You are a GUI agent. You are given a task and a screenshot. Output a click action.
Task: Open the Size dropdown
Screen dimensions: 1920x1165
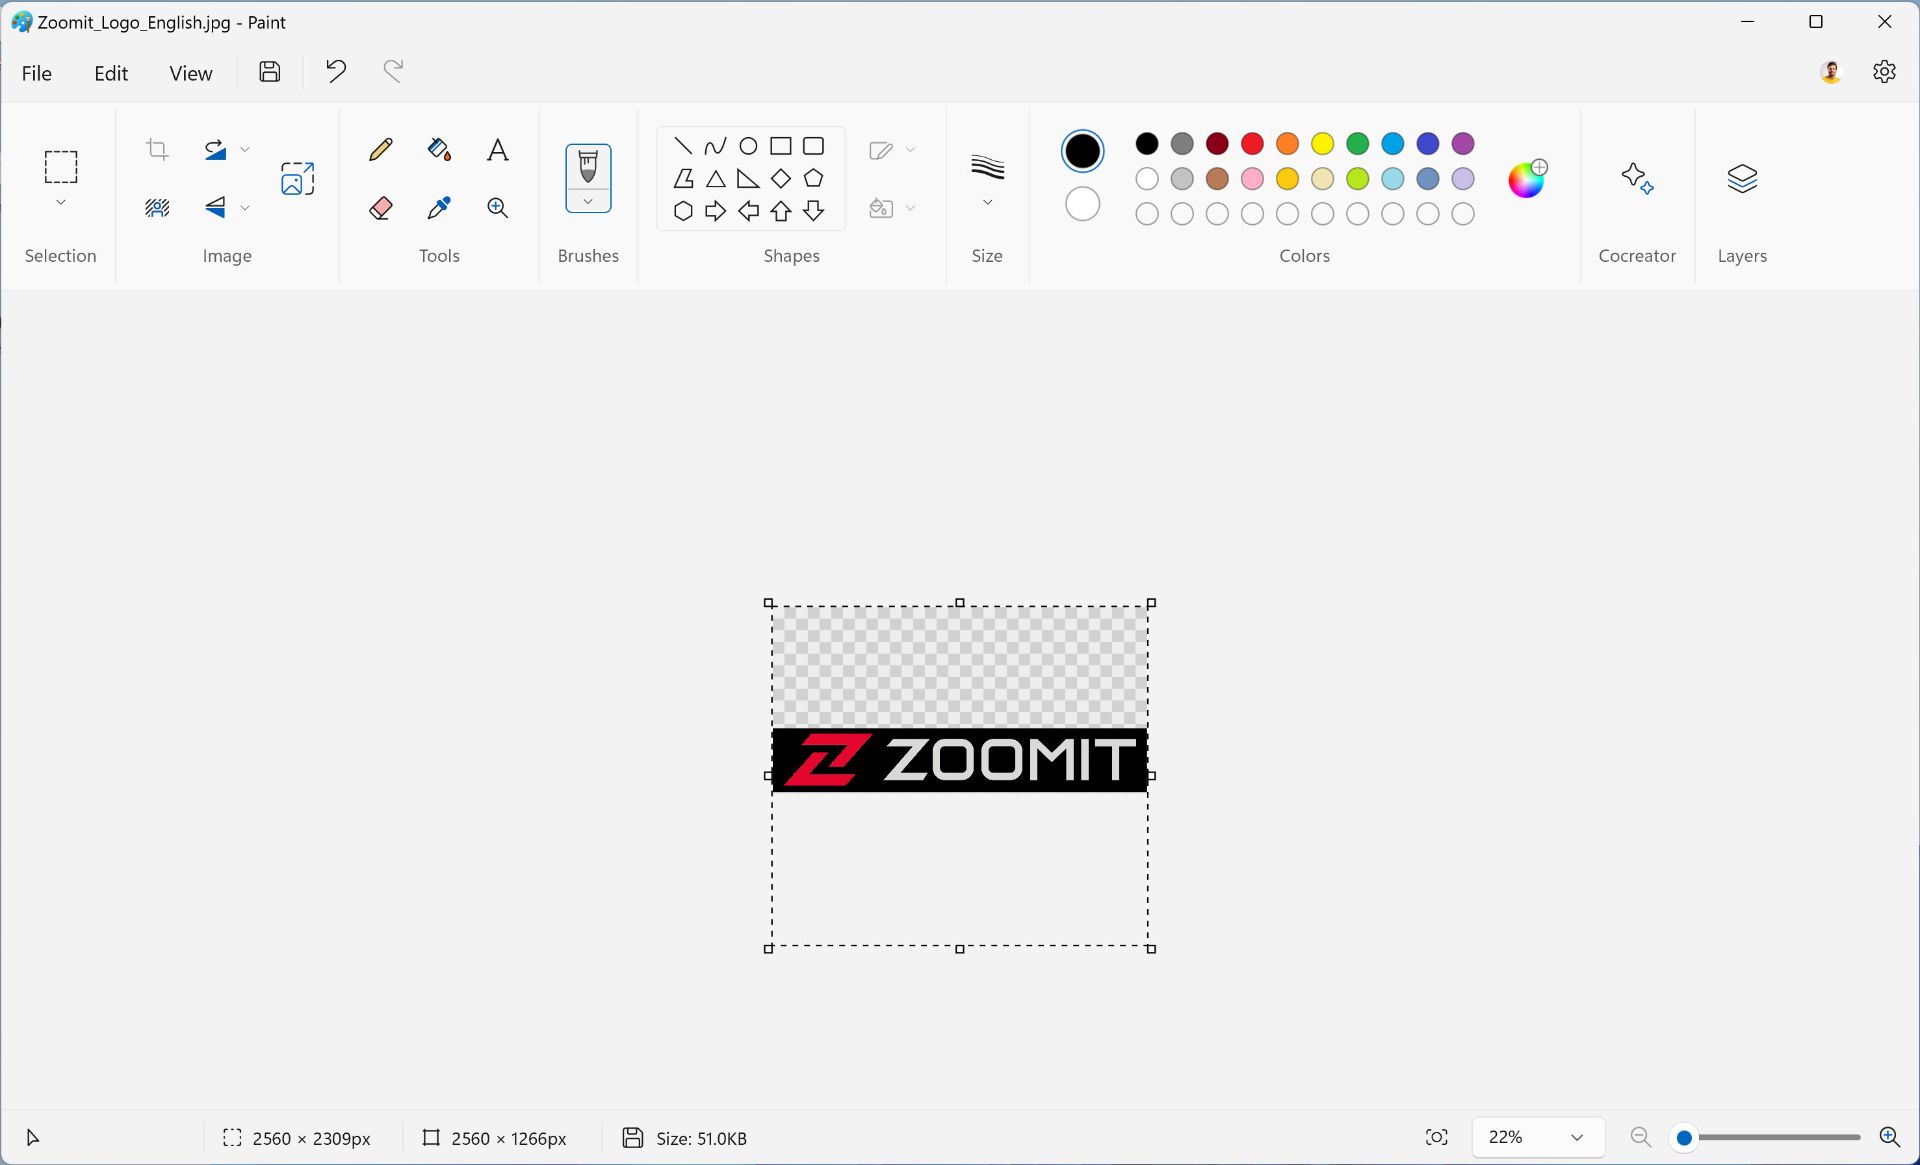pos(987,200)
